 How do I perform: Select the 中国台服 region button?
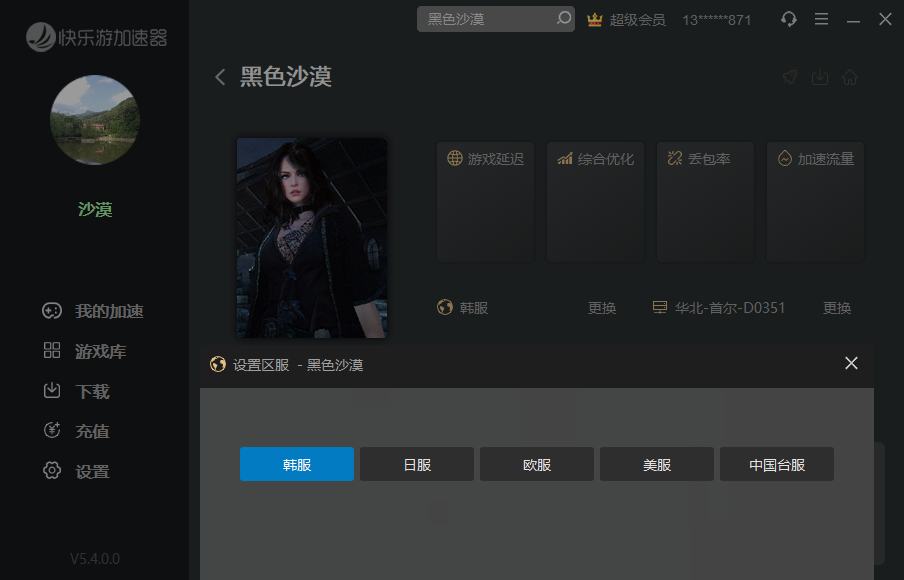[x=777, y=464]
